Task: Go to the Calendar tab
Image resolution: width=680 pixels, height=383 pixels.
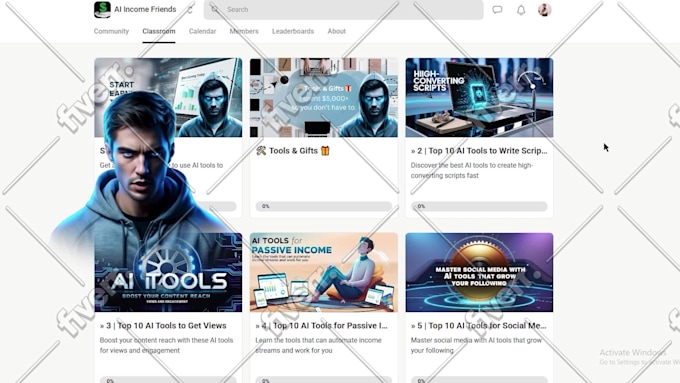Action: [202, 31]
